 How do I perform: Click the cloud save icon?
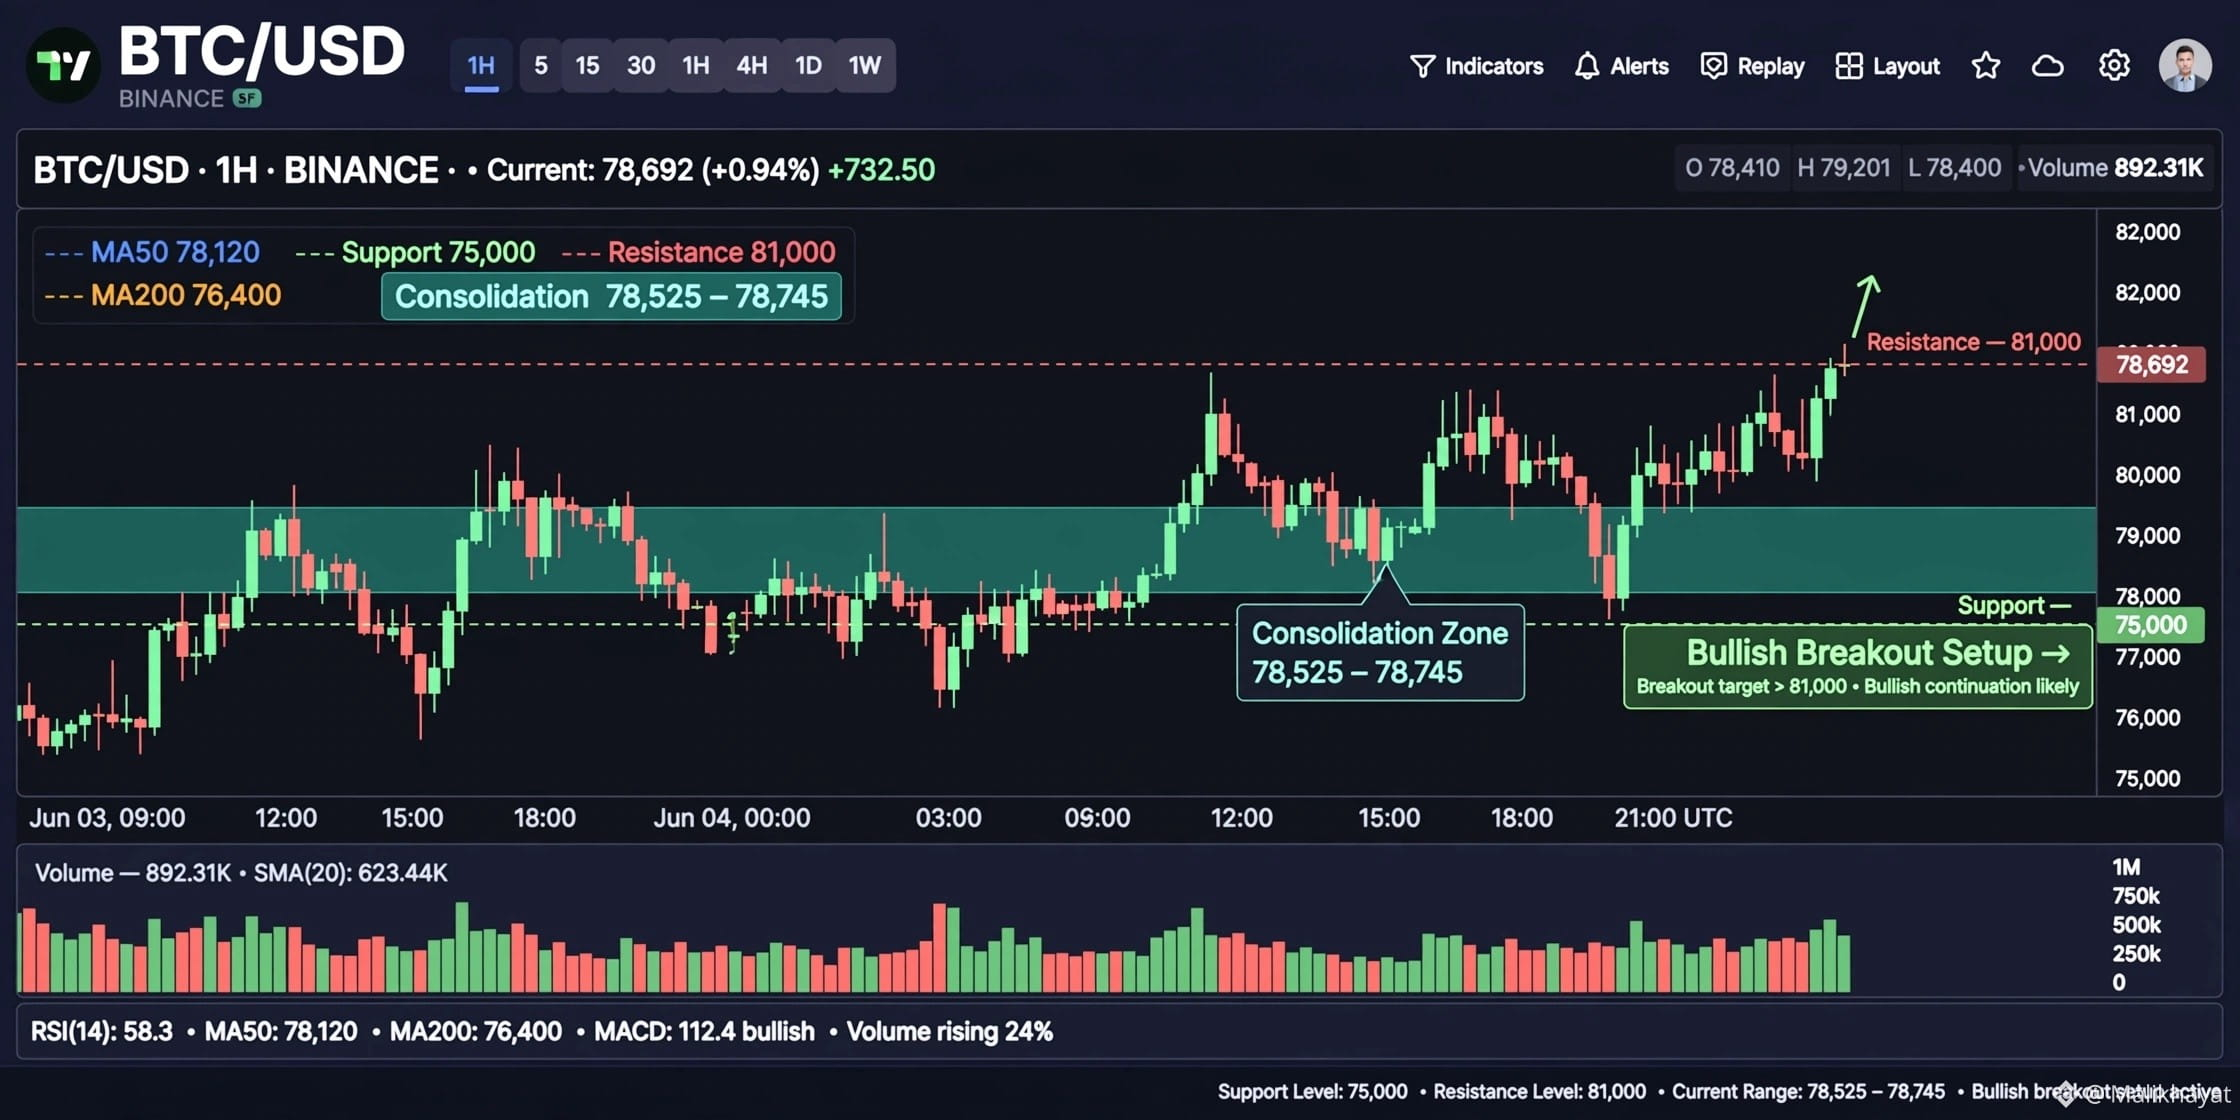(x=2048, y=66)
